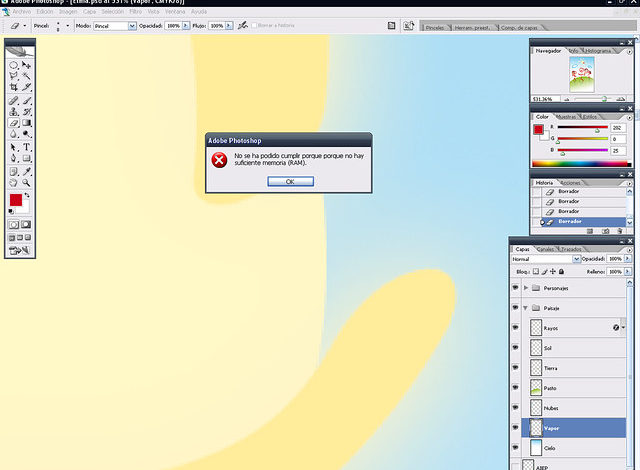The image size is (640, 470).
Task: Select the Zoom tool
Action: [27, 183]
